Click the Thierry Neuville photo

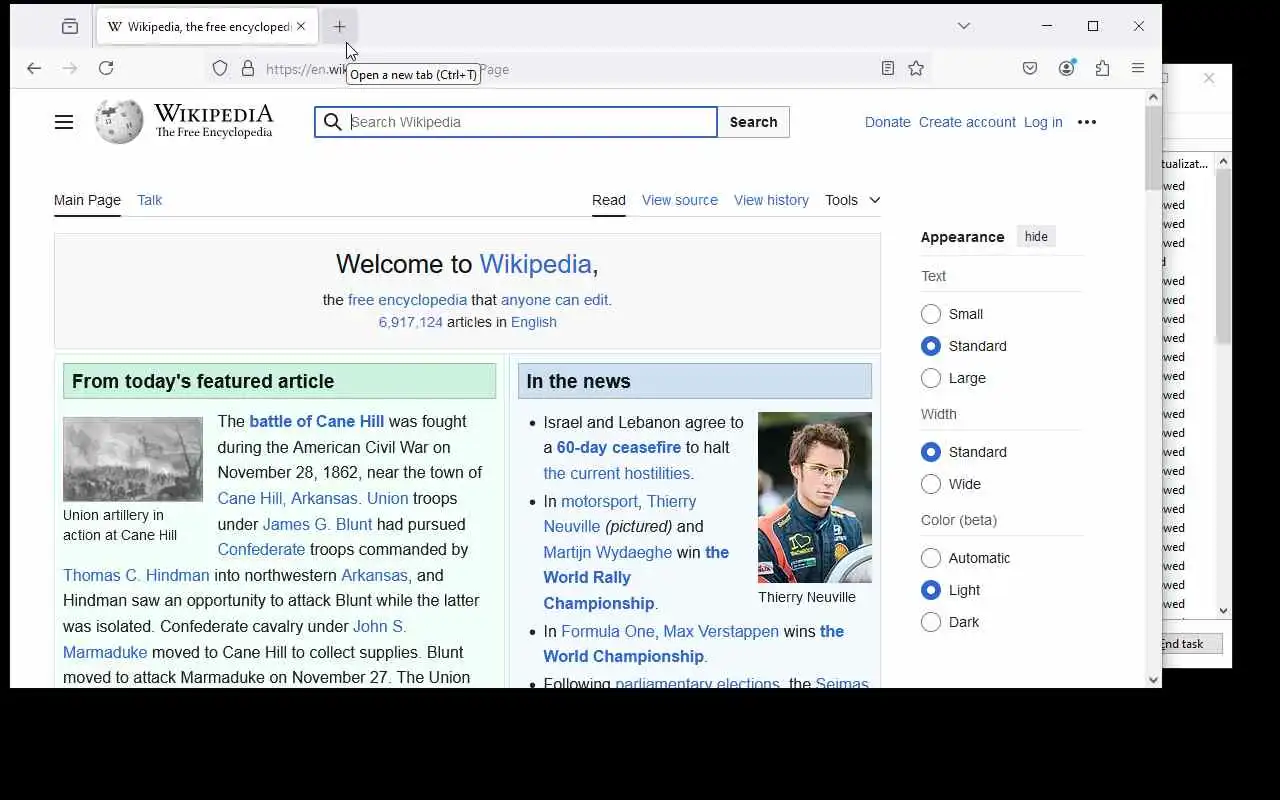click(x=815, y=497)
